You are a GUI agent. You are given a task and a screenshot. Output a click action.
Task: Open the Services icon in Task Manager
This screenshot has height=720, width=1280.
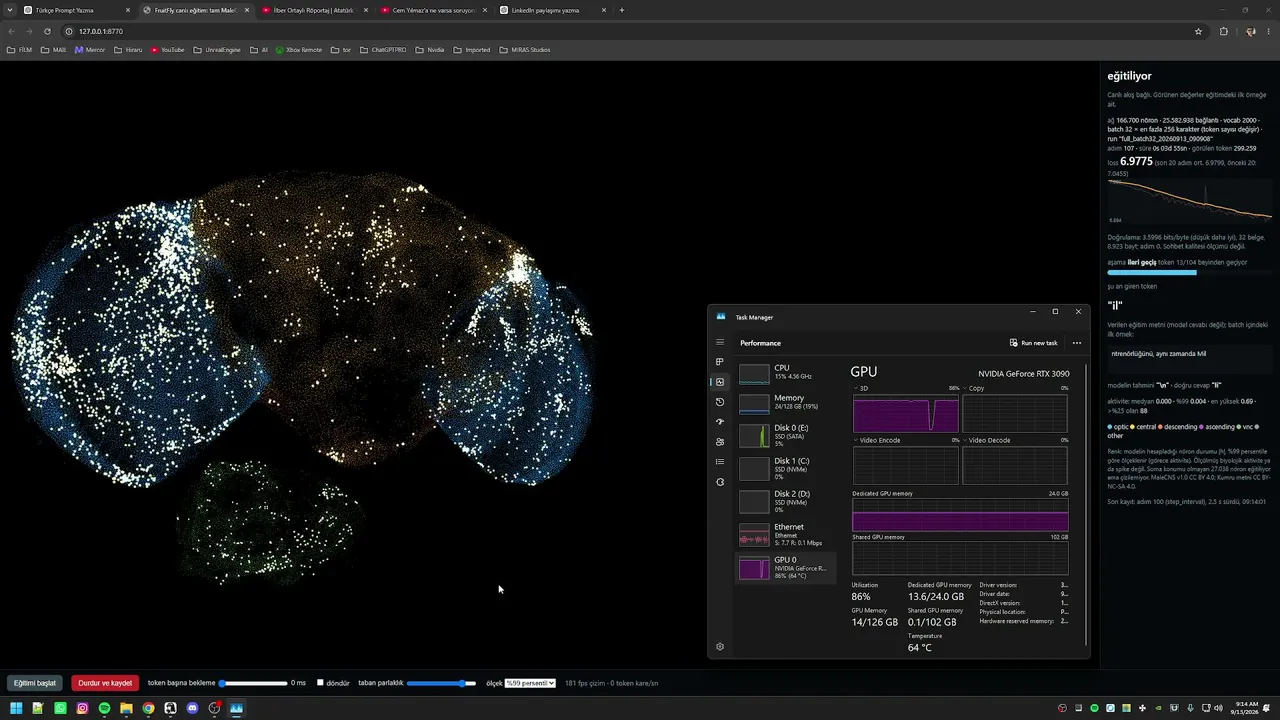(720, 482)
